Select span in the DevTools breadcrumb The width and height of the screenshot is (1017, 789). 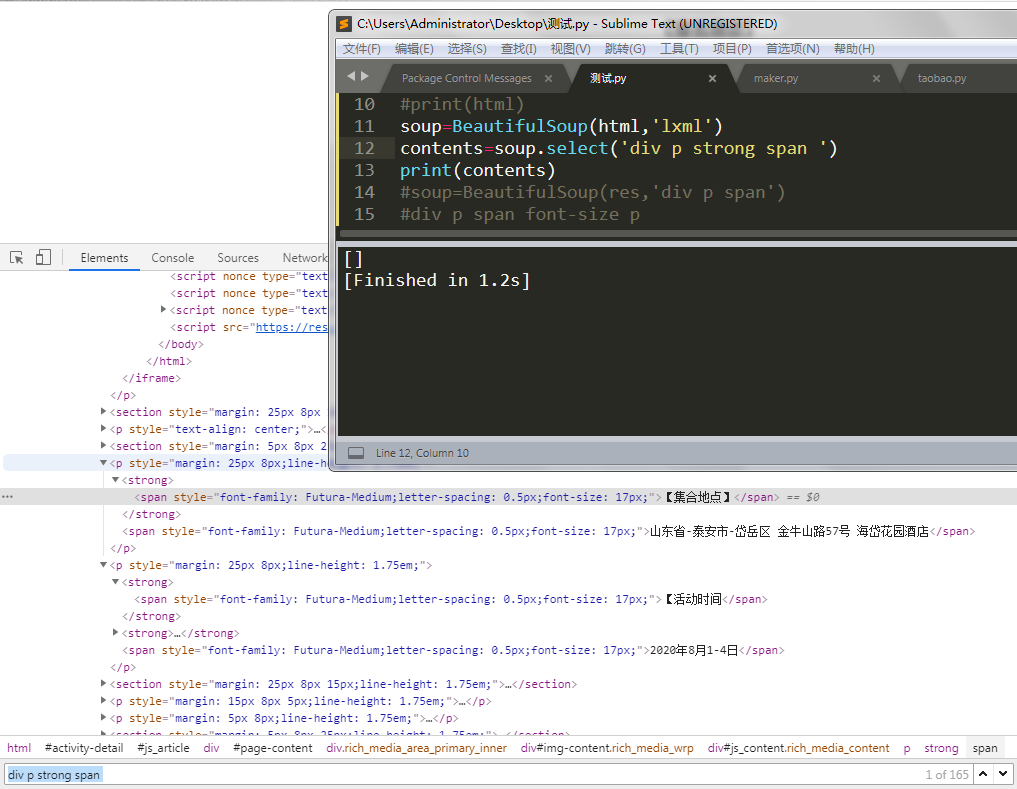pyautogui.click(x=985, y=747)
